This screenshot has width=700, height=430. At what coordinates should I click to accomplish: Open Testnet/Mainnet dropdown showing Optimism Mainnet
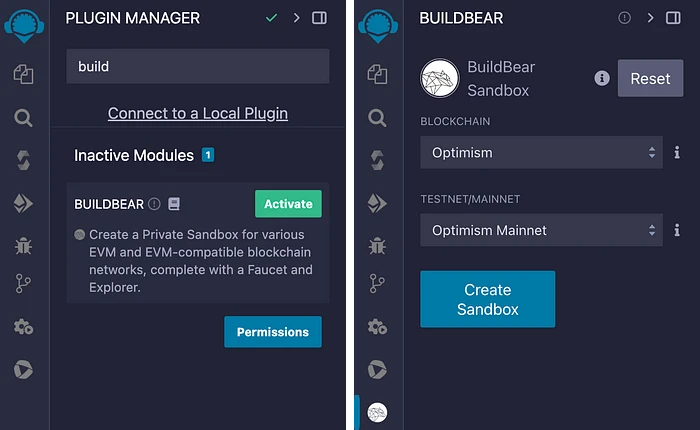coord(541,230)
